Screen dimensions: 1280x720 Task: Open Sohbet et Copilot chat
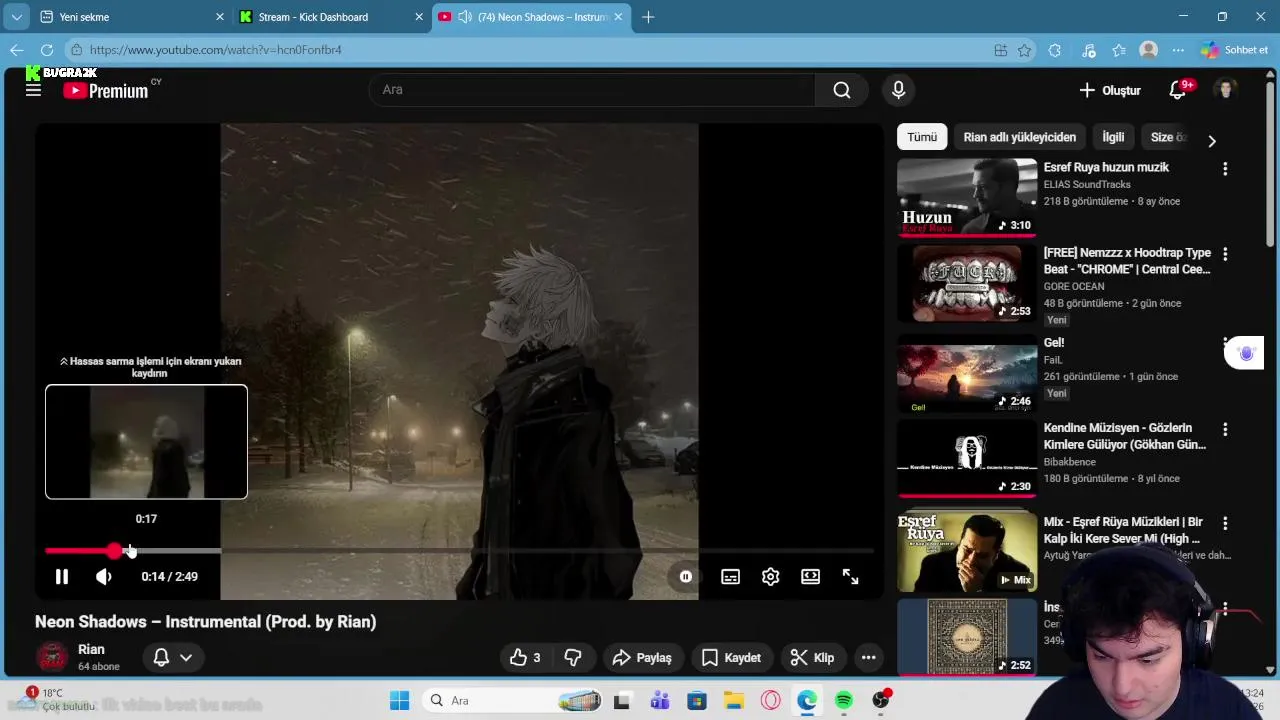(1234, 50)
